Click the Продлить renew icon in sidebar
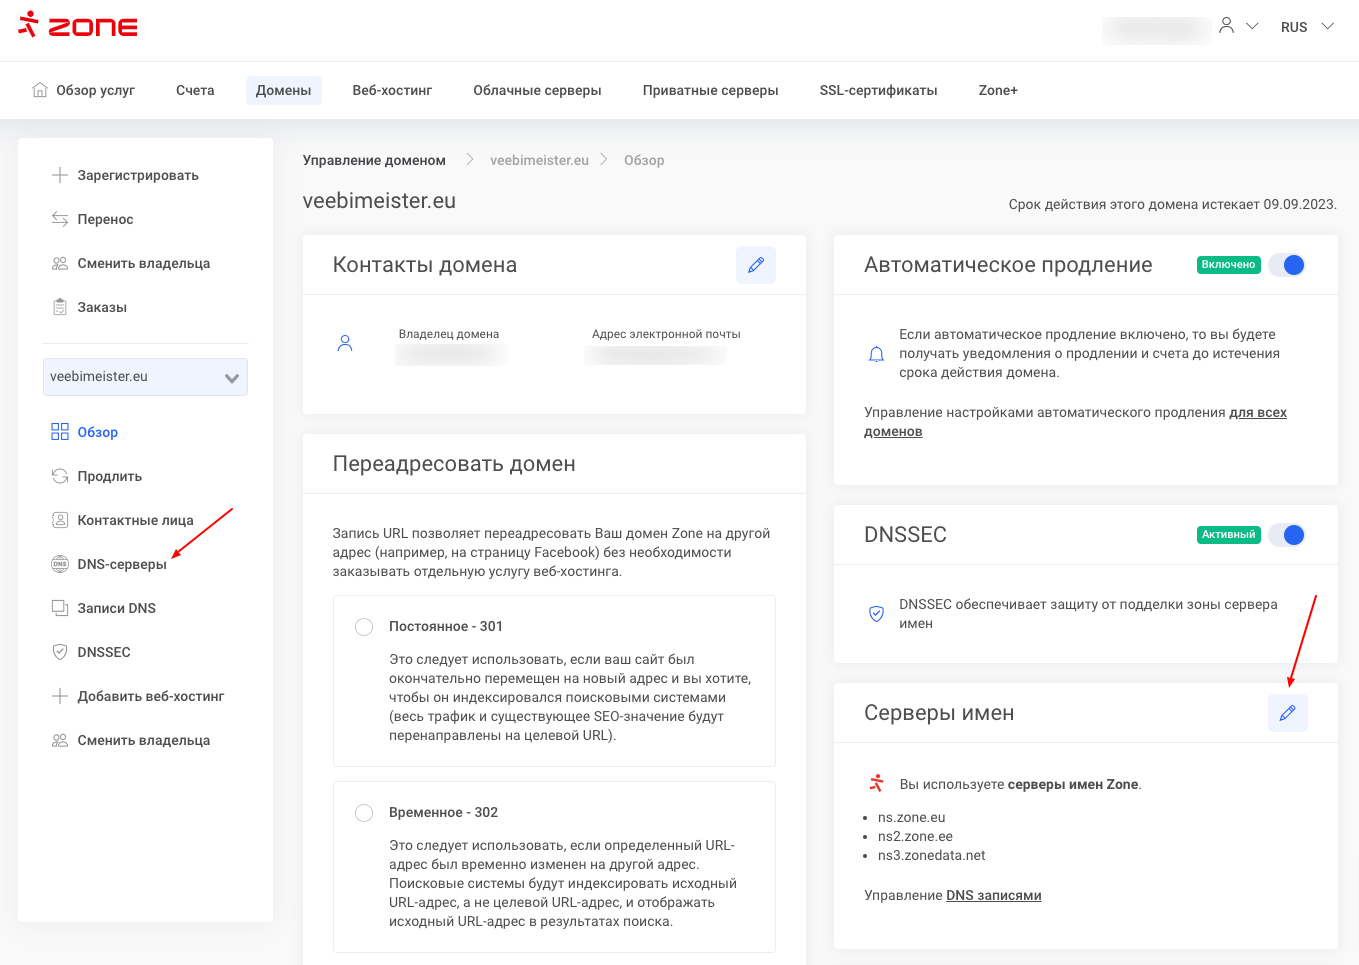1359x965 pixels. (60, 476)
